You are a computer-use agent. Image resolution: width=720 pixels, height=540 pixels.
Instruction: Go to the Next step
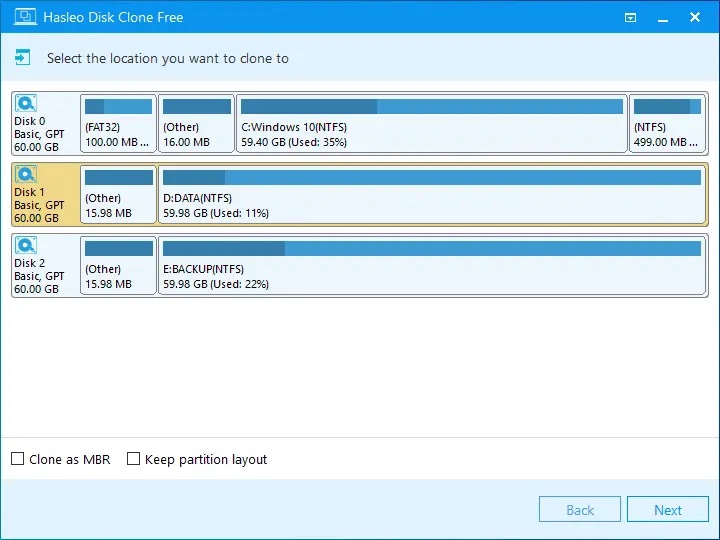[x=668, y=509]
